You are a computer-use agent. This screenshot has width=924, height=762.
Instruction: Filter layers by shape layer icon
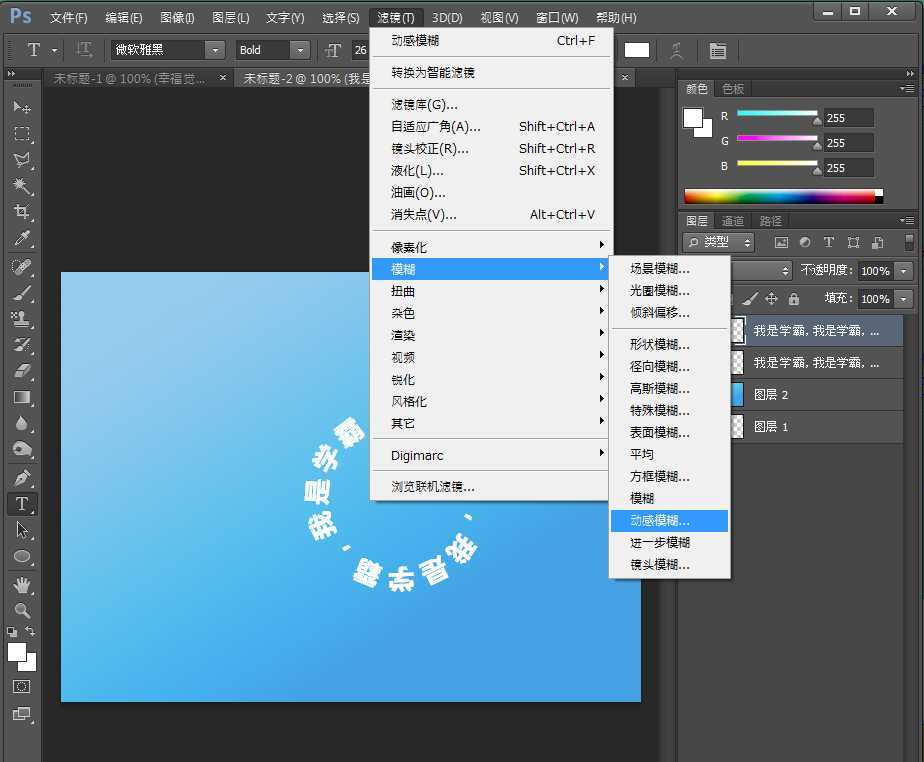[x=853, y=242]
